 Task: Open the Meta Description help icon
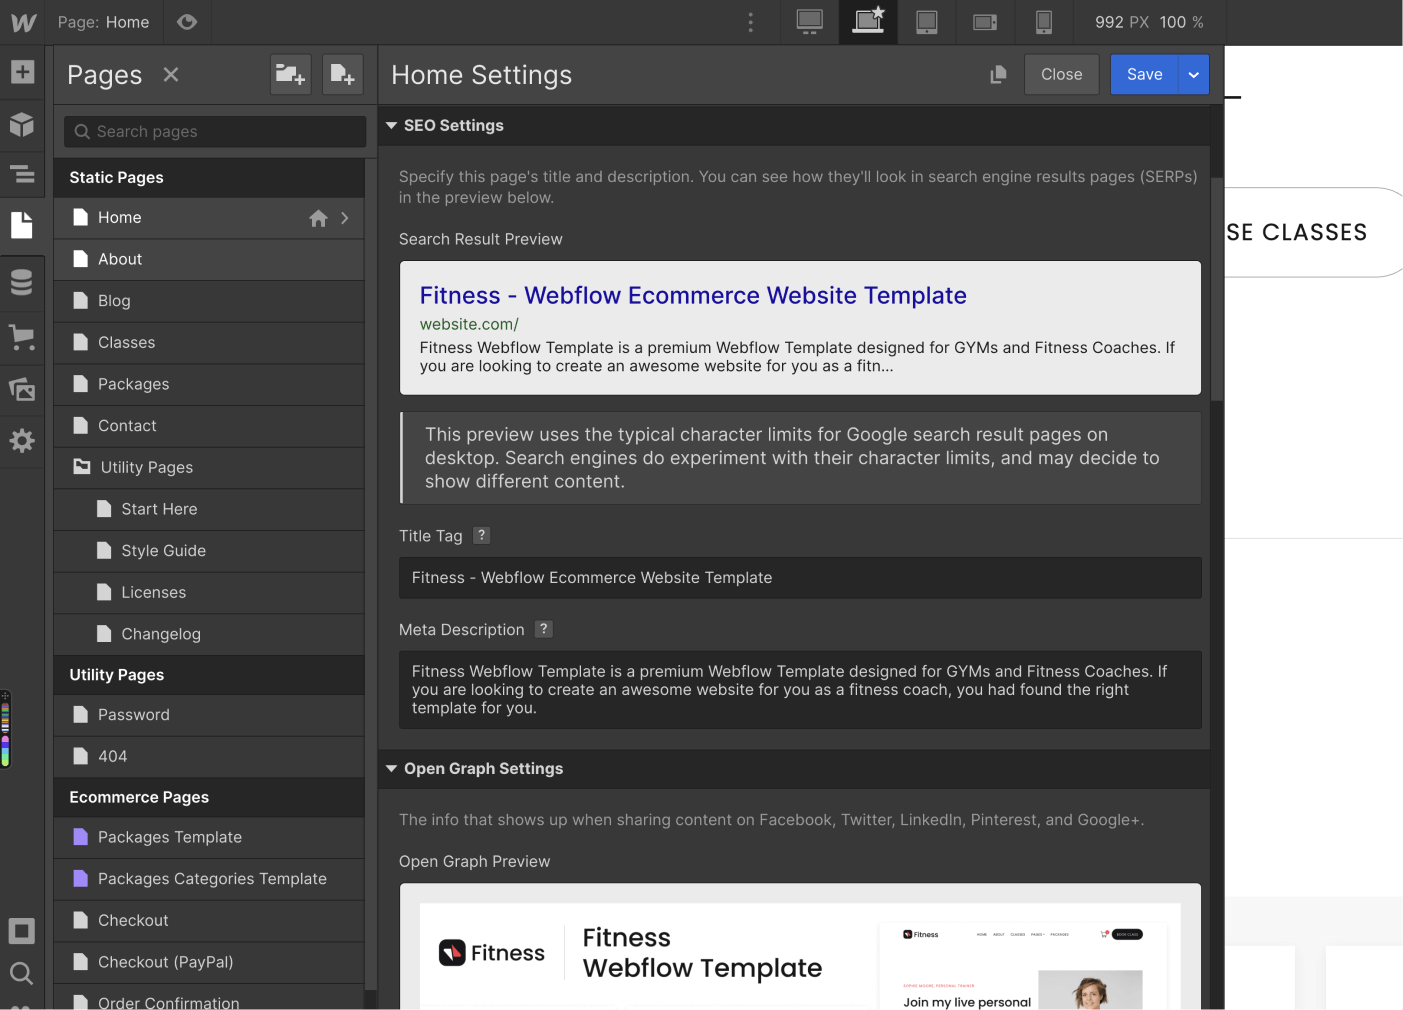click(x=543, y=629)
